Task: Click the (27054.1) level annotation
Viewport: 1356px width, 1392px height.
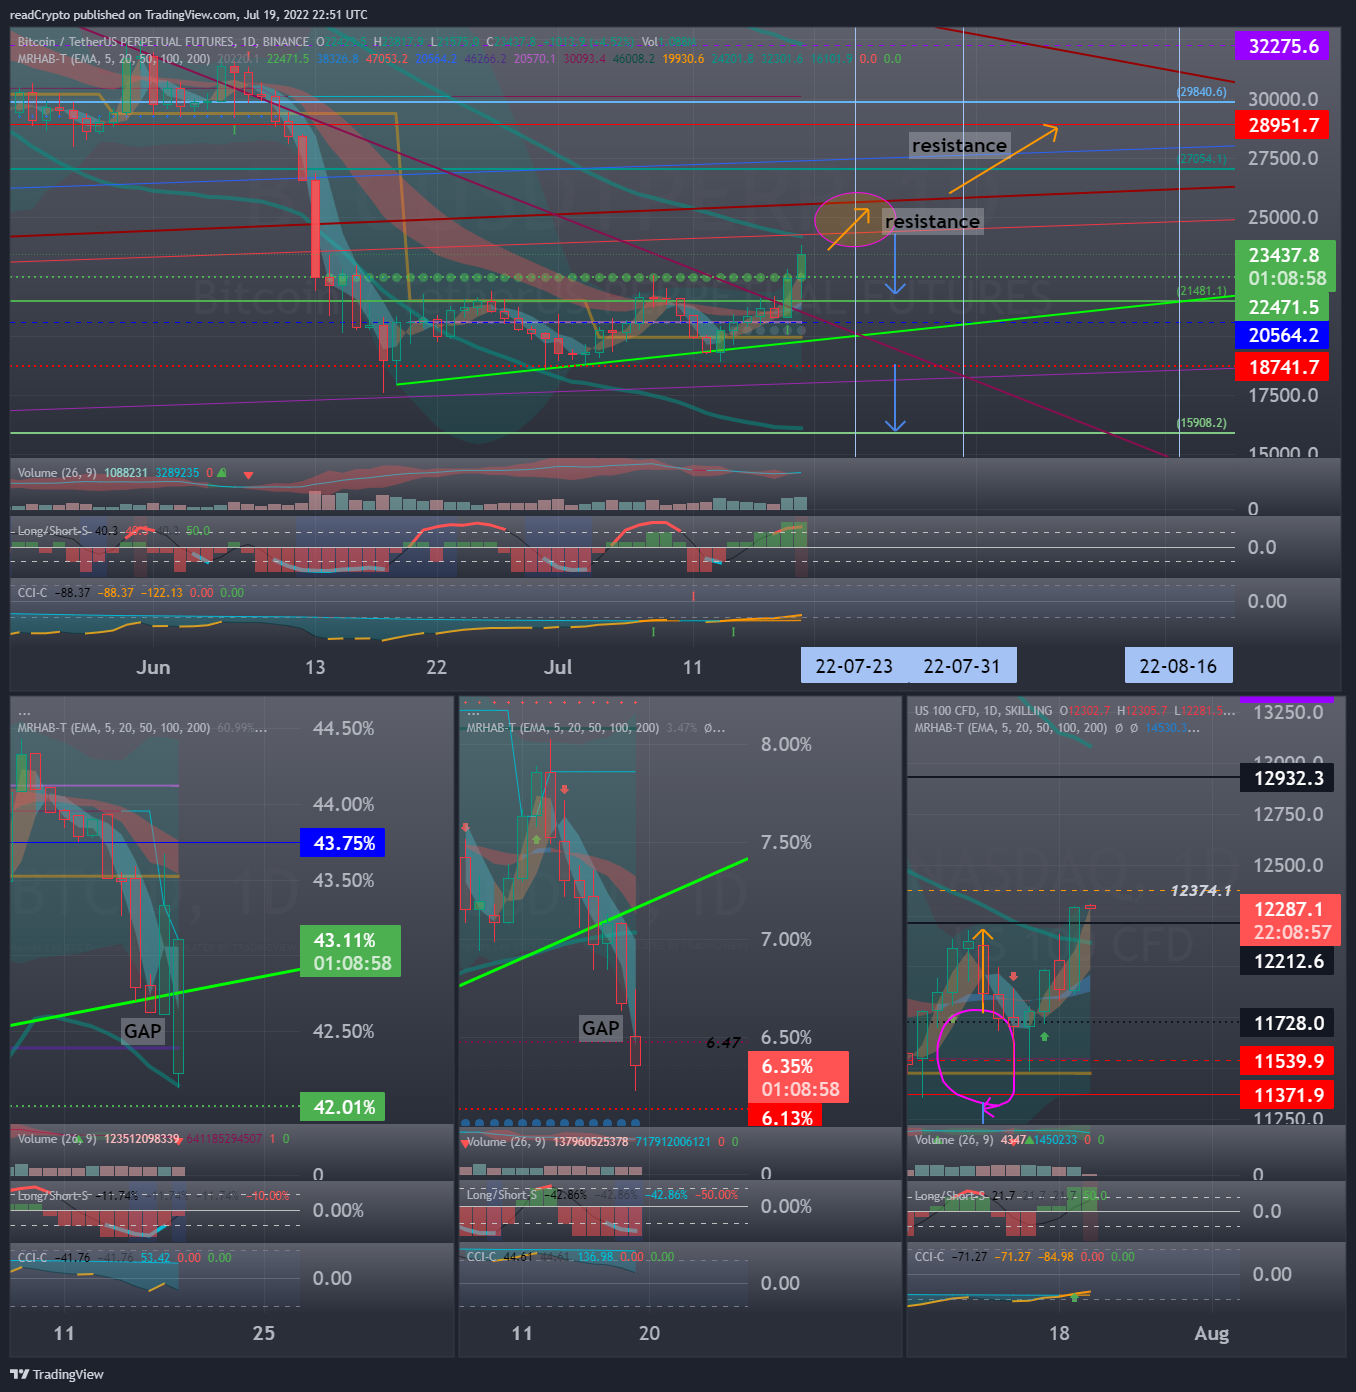Action: pyautogui.click(x=1202, y=158)
